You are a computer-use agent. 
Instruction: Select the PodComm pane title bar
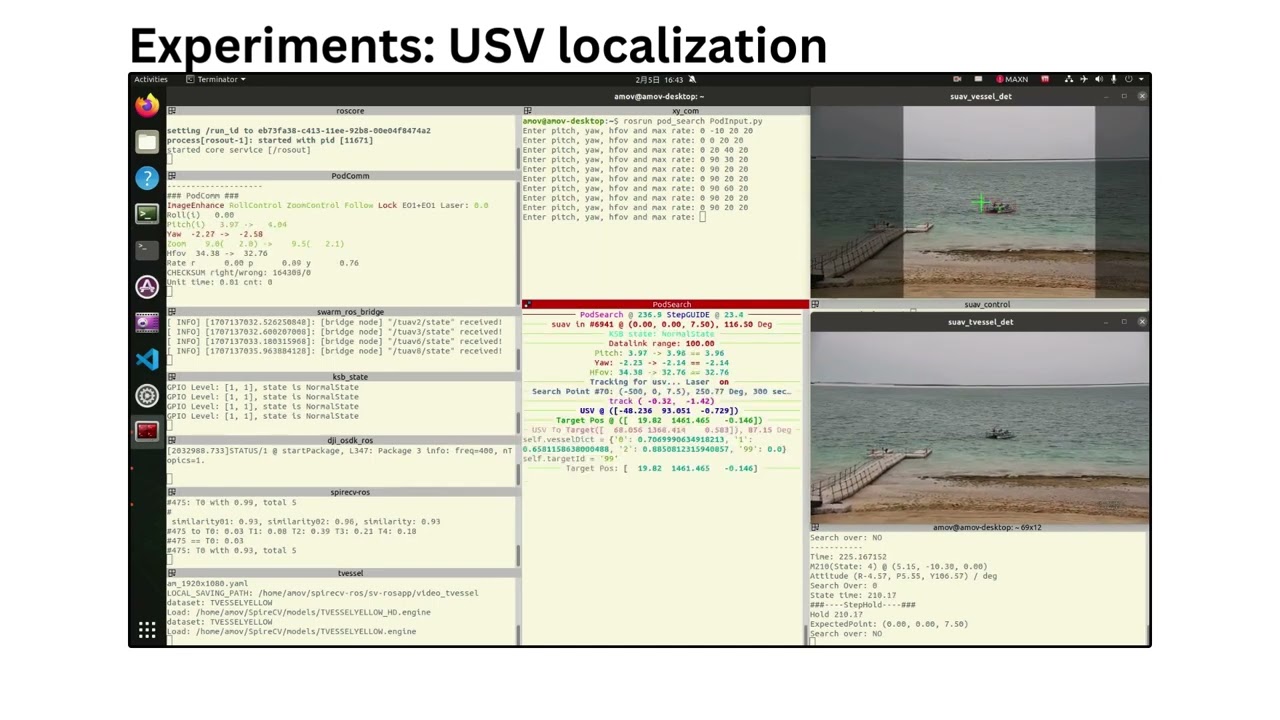343,176
